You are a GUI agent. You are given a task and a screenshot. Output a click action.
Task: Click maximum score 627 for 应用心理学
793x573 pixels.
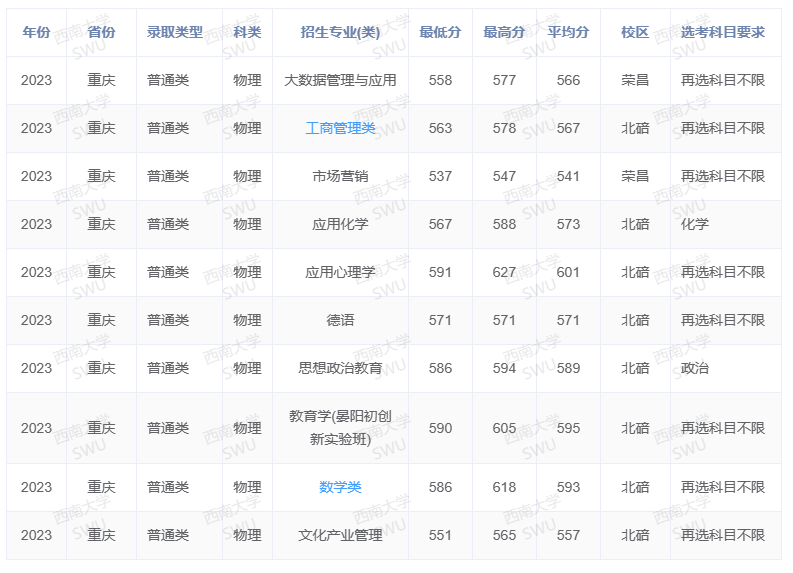504,272
